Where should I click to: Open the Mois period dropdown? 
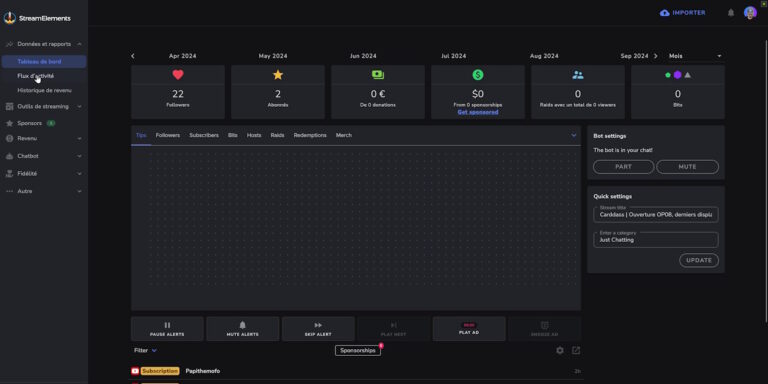tap(695, 56)
